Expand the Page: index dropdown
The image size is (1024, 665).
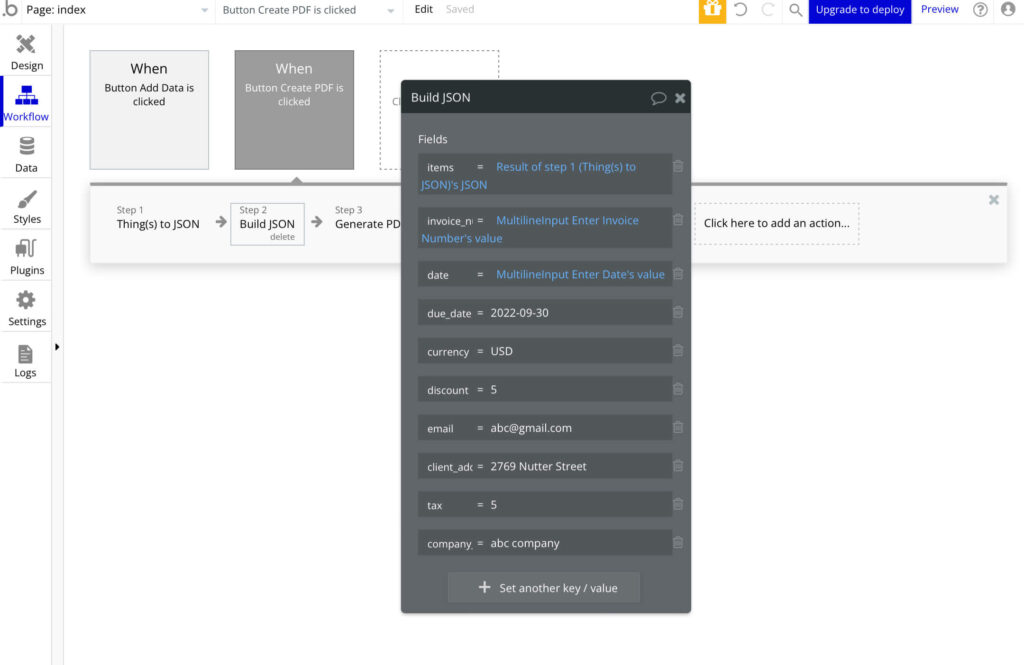[115, 10]
